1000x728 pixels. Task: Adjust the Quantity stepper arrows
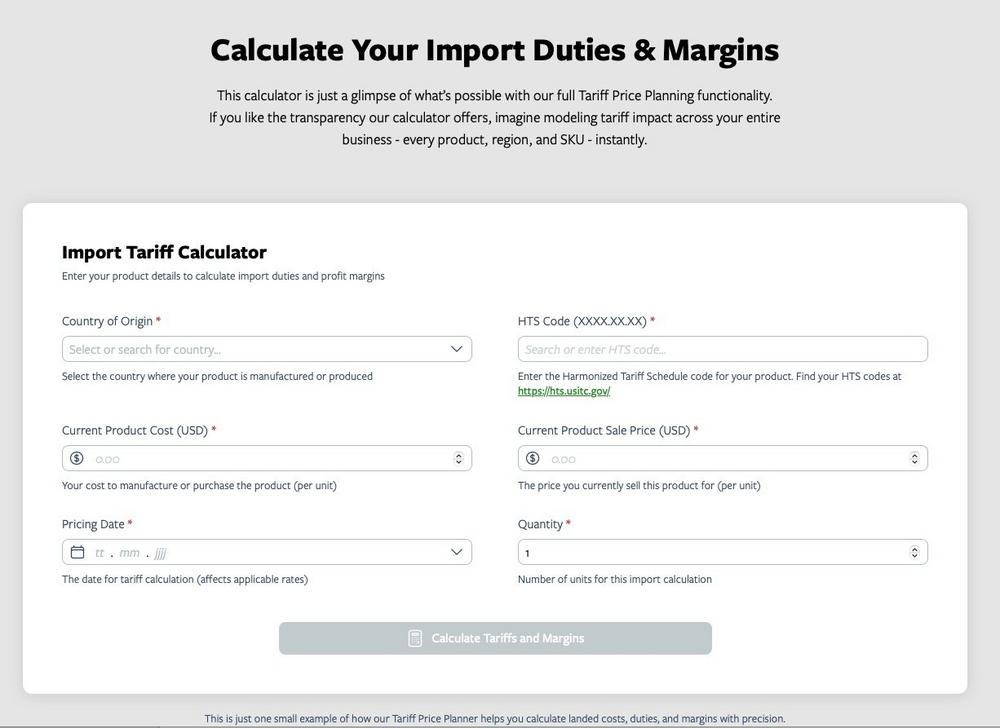tap(915, 552)
